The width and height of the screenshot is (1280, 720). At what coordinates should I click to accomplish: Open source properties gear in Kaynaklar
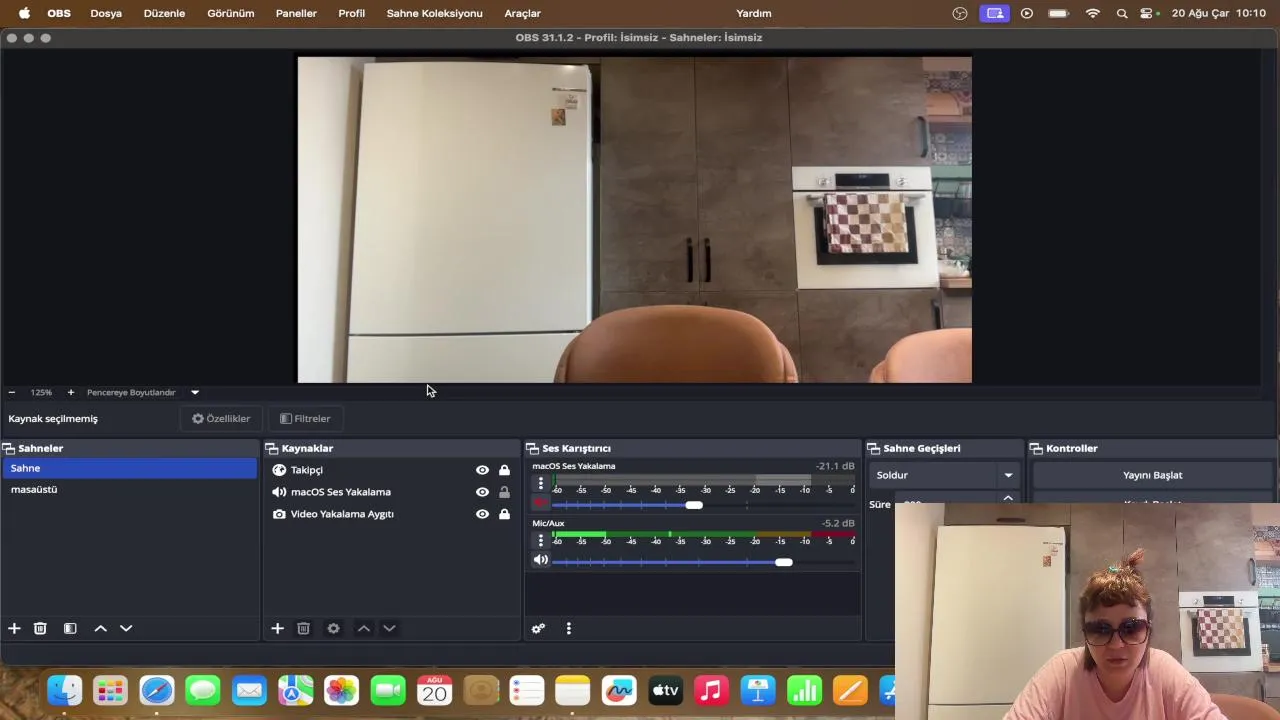click(x=333, y=628)
